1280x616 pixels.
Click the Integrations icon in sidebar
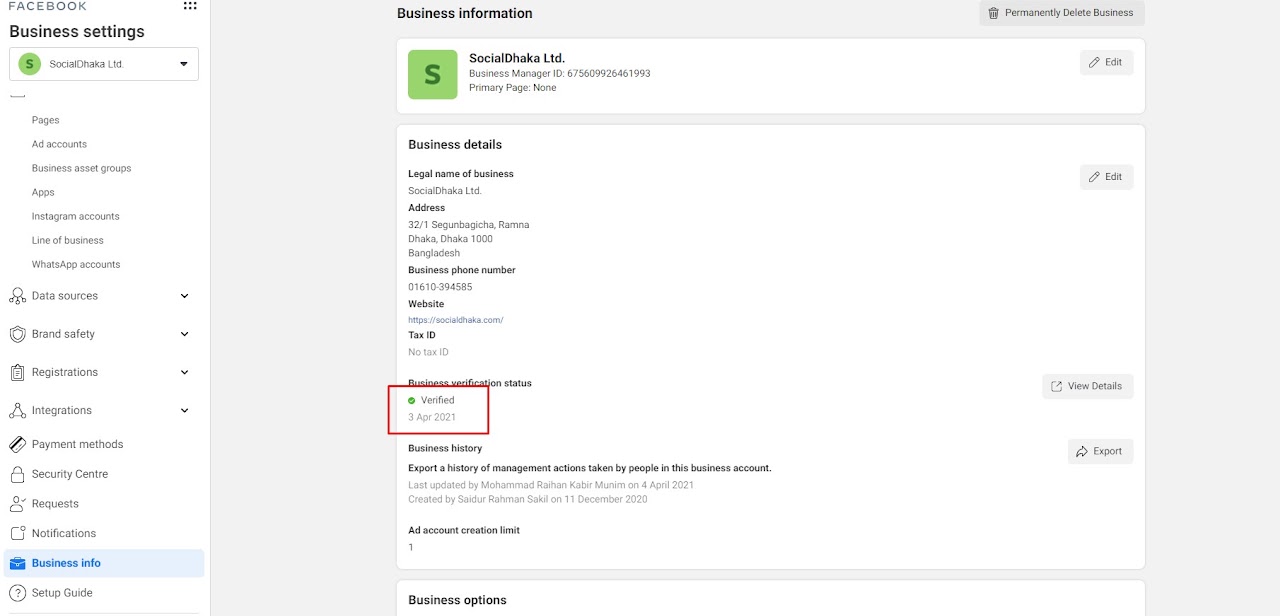click(x=17, y=410)
